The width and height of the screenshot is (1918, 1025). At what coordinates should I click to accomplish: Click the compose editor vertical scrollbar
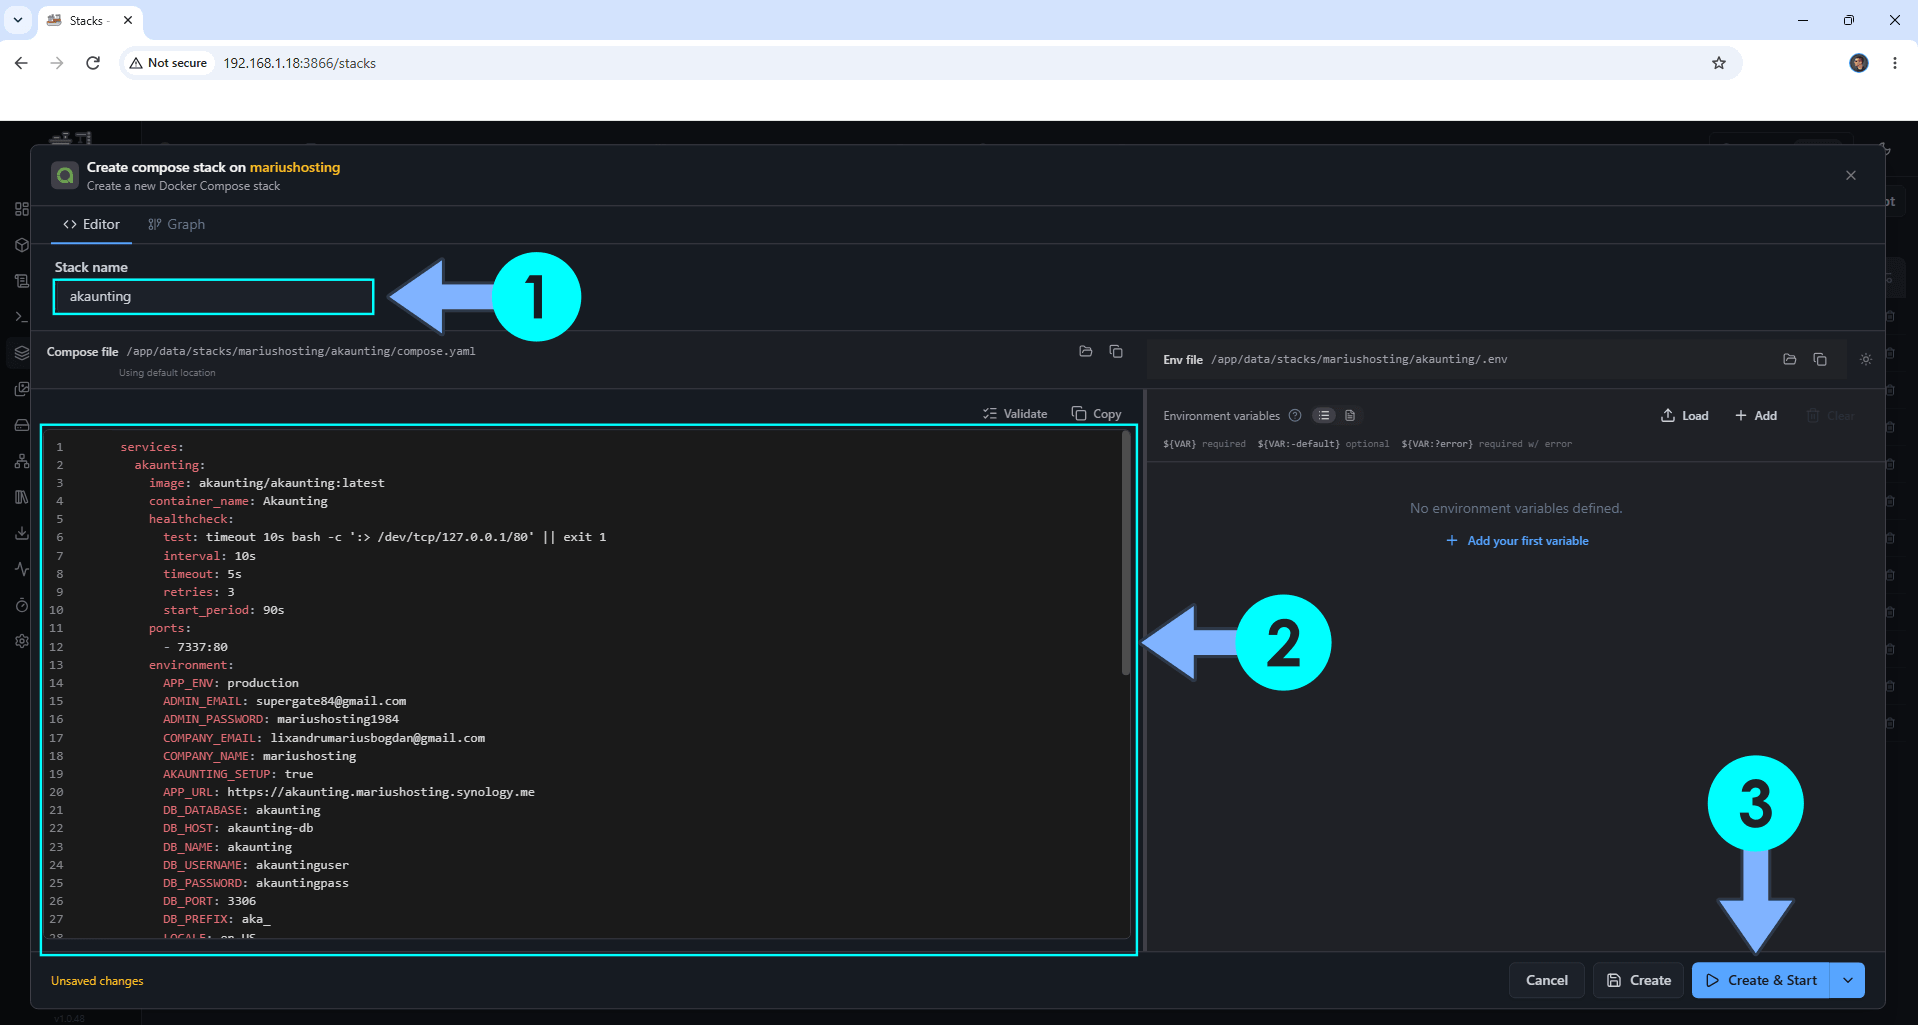pos(1126,553)
